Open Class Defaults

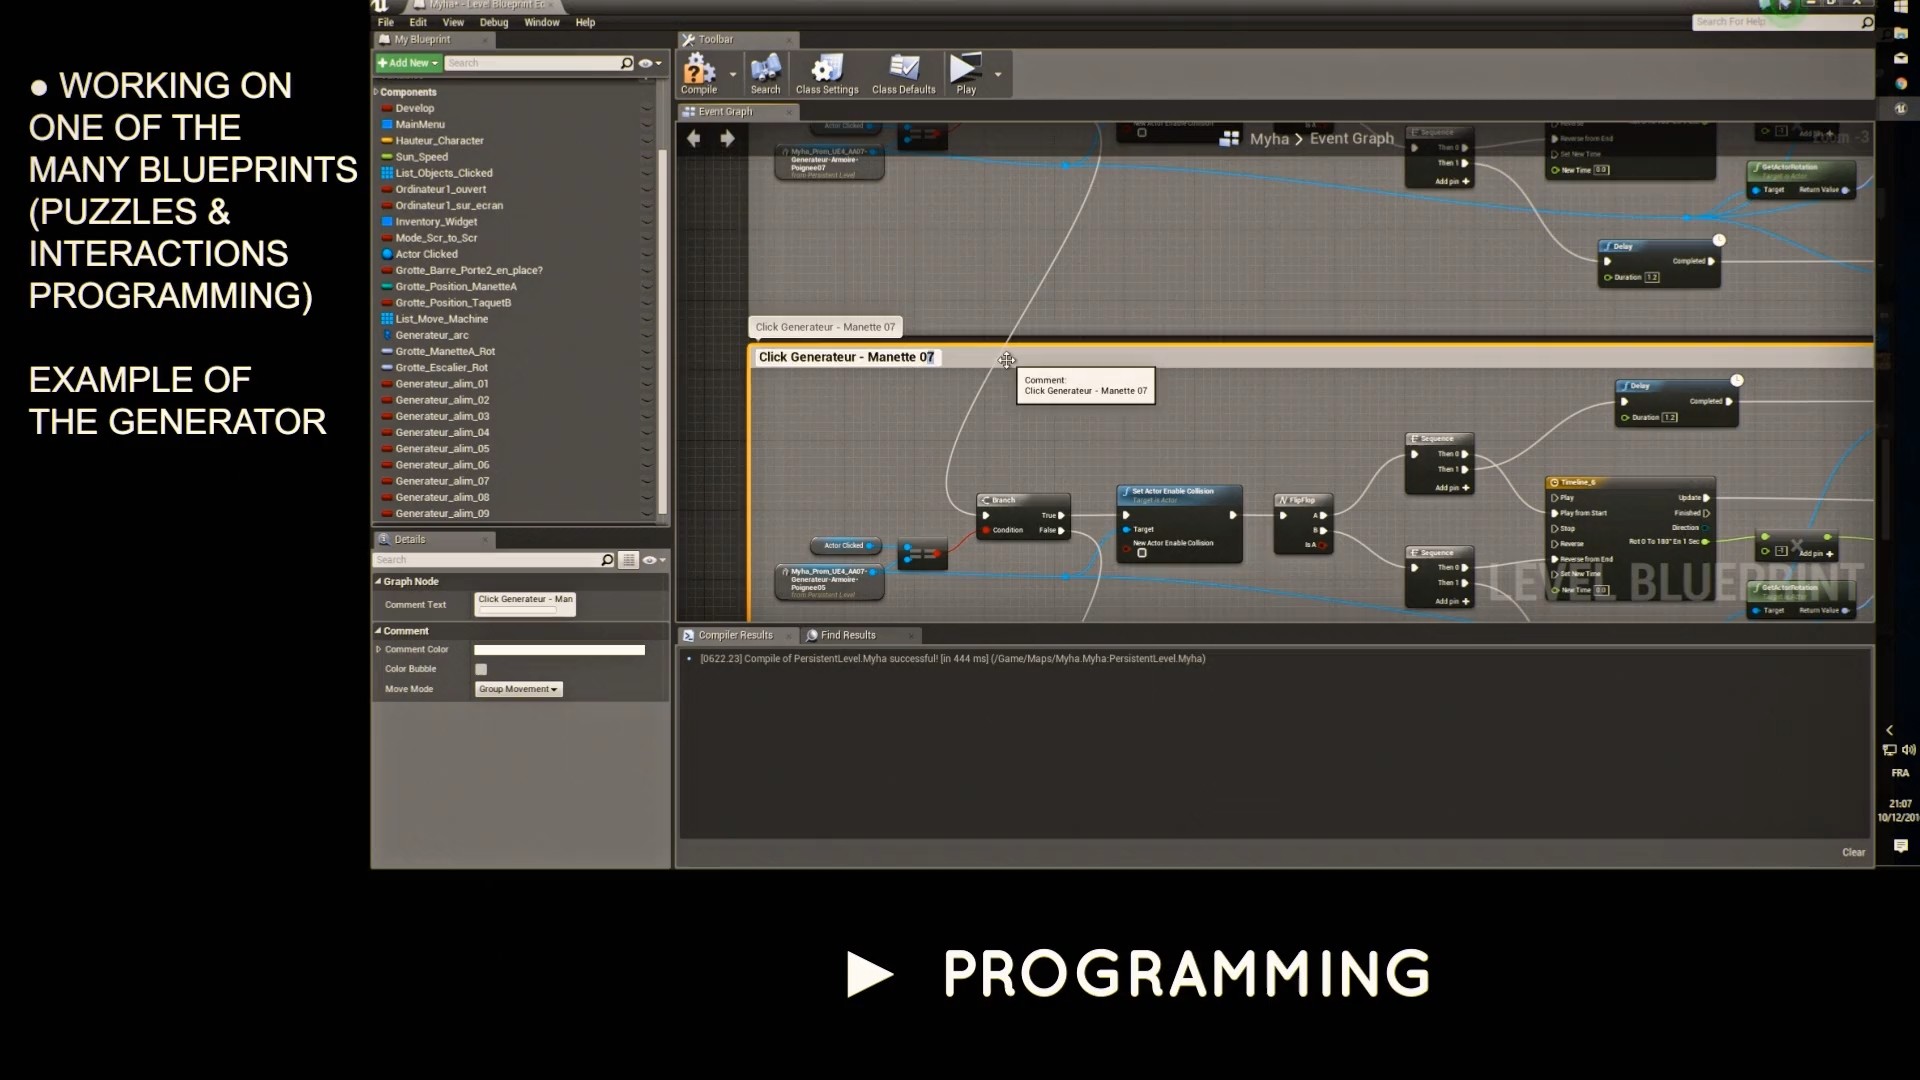pos(902,73)
